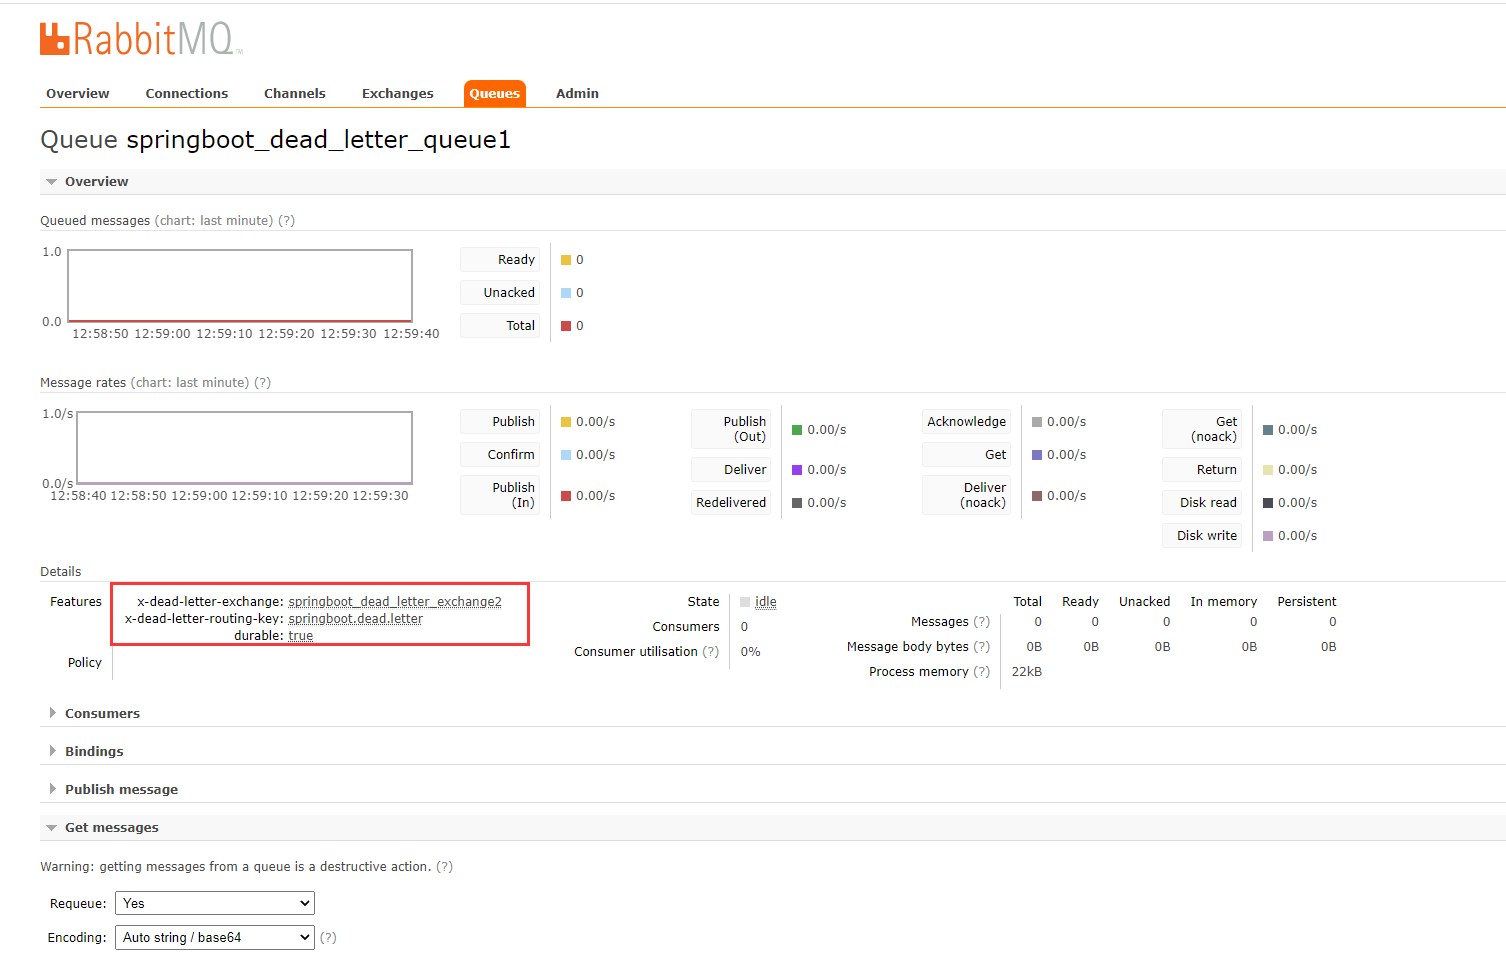The image size is (1506, 958).
Task: Click the Disk write legend label
Action: (x=1202, y=535)
